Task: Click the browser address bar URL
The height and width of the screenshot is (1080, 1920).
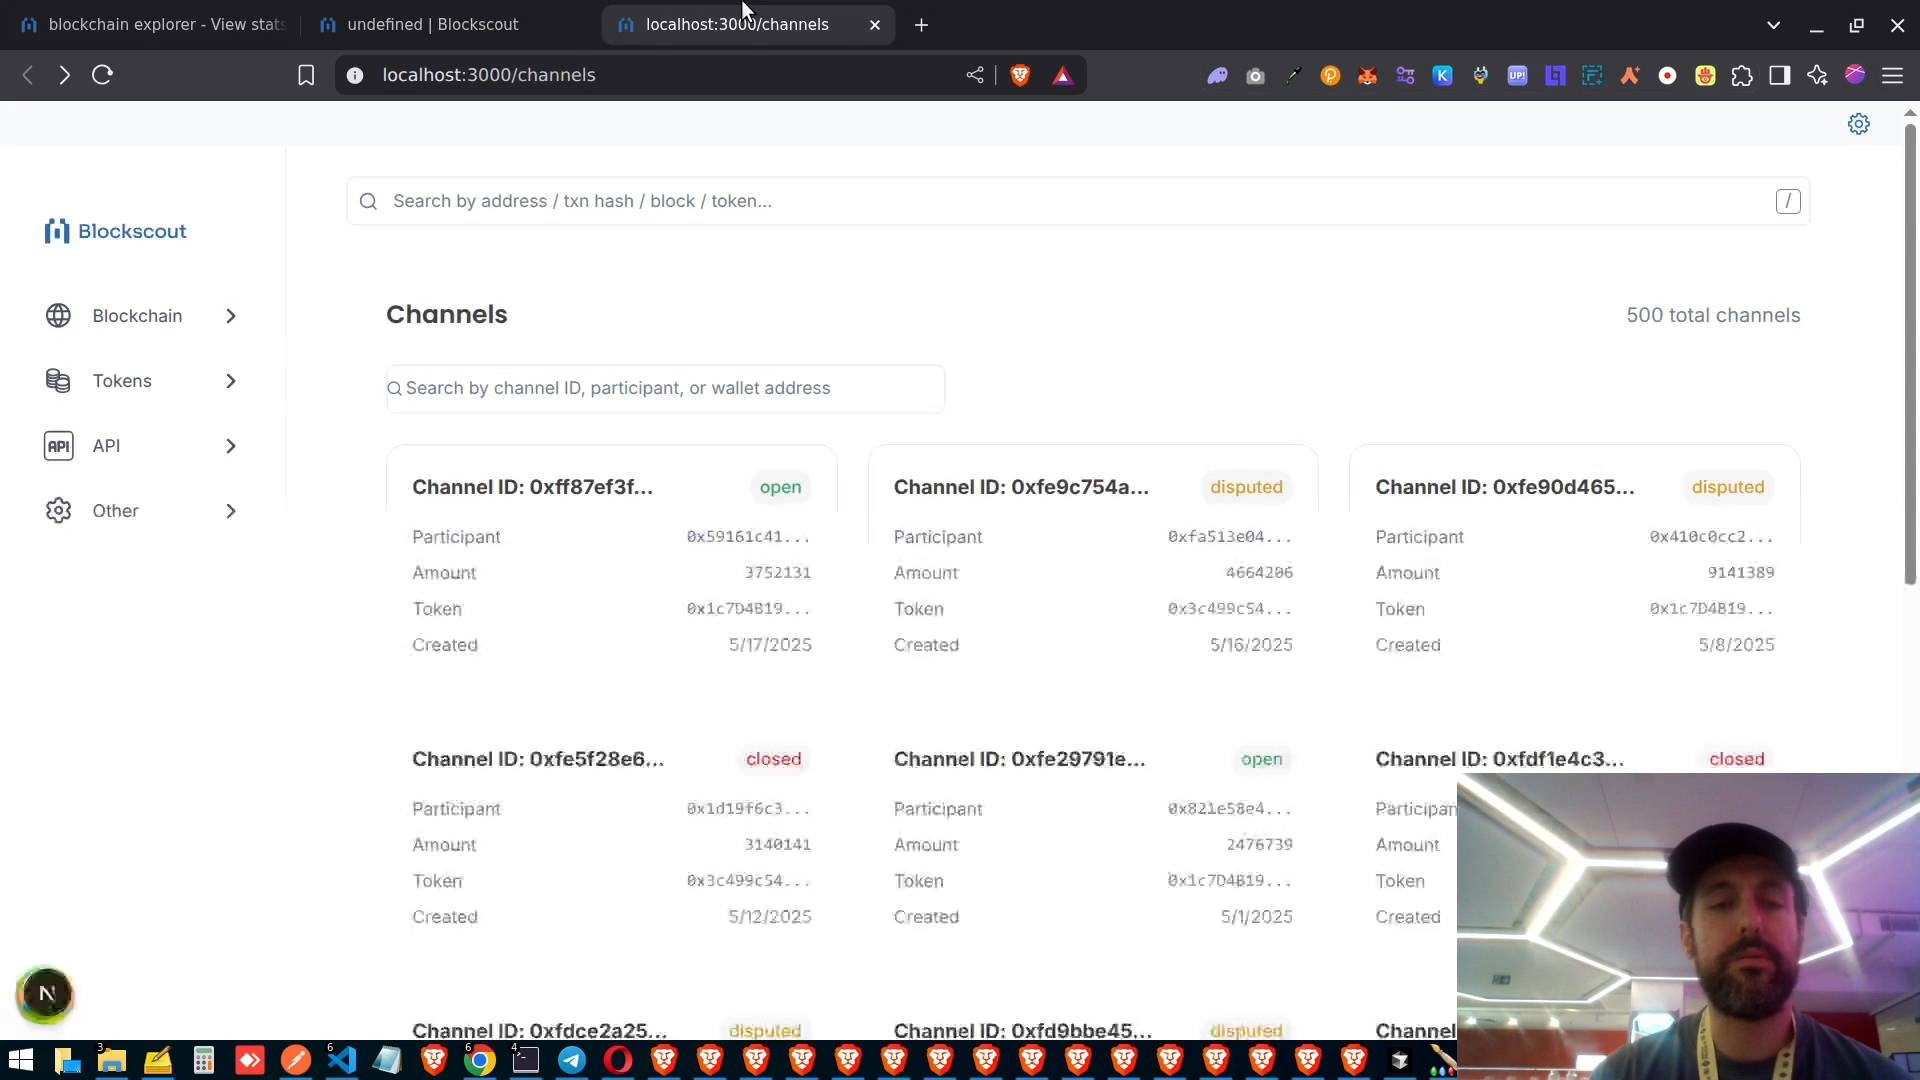Action: tap(489, 75)
